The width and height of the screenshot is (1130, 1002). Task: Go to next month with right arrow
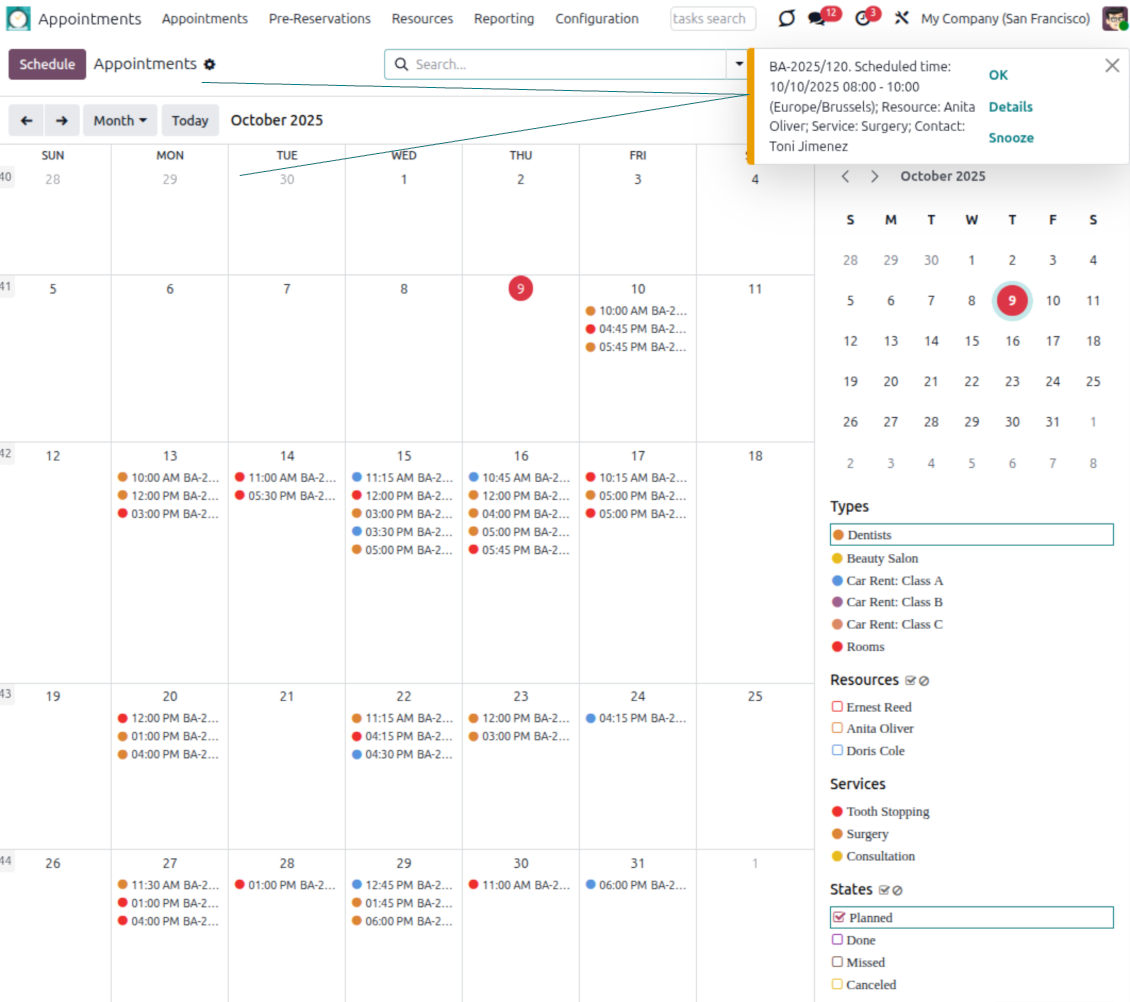62,120
